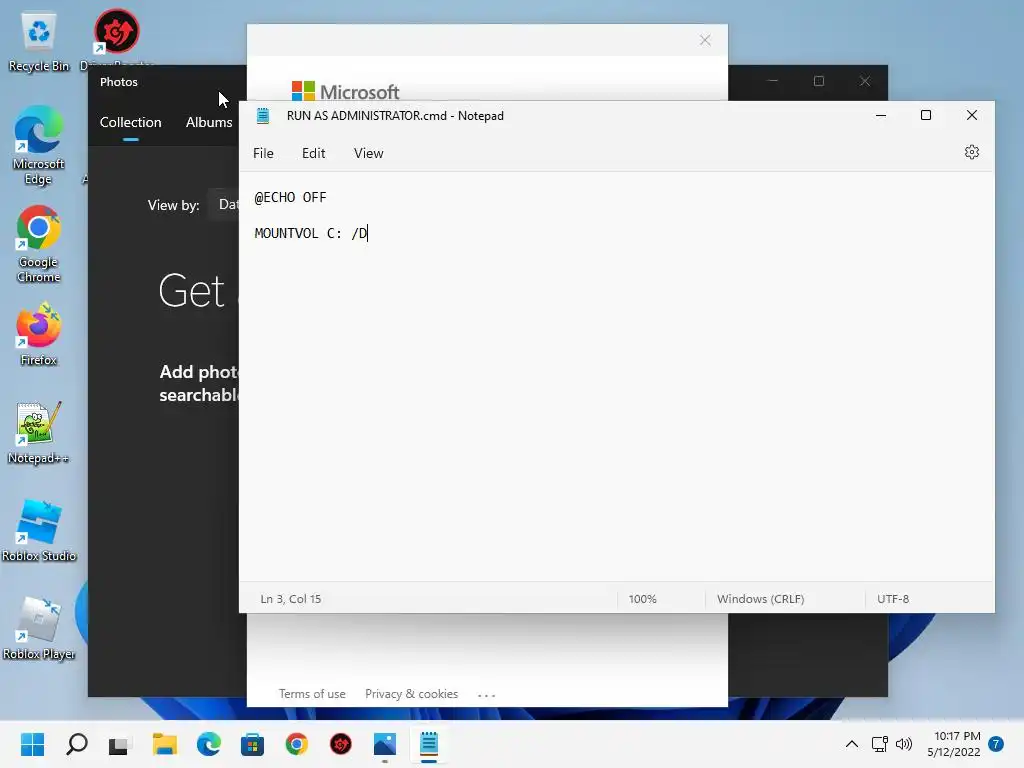
Task: Open Notepad settings gear
Action: coord(971,152)
